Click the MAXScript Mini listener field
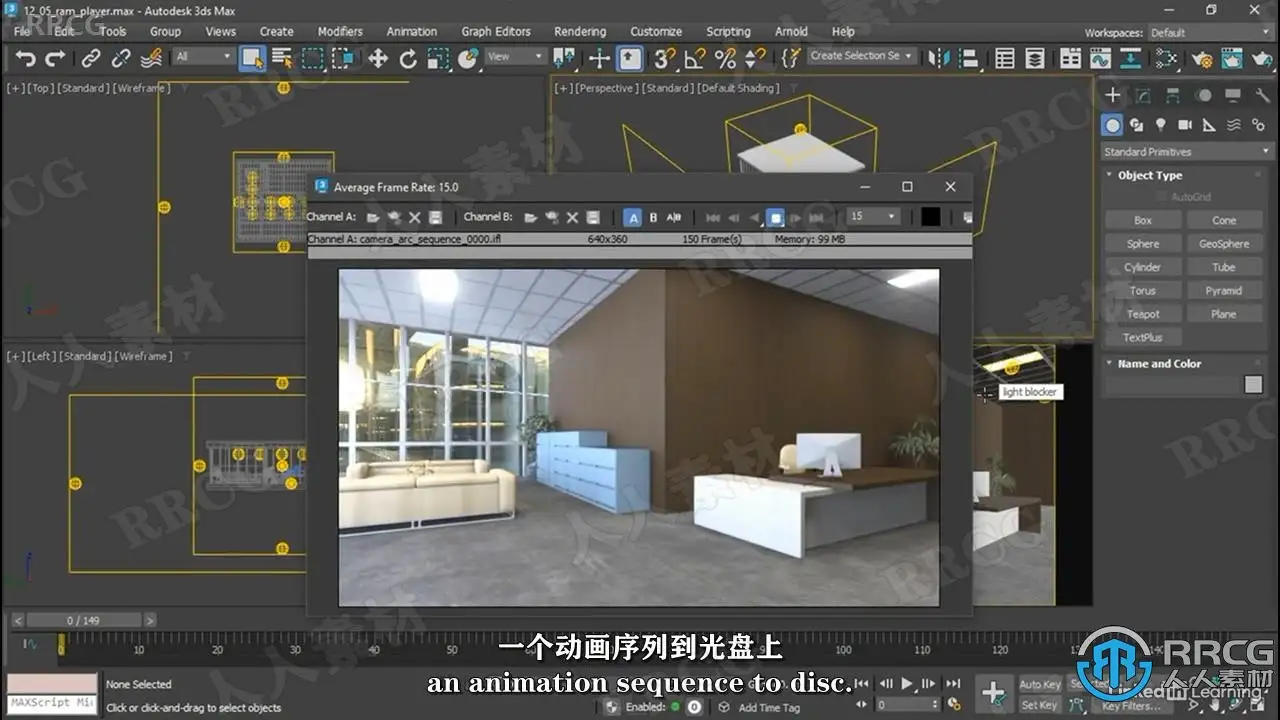The height and width of the screenshot is (720, 1280). [x=52, y=703]
